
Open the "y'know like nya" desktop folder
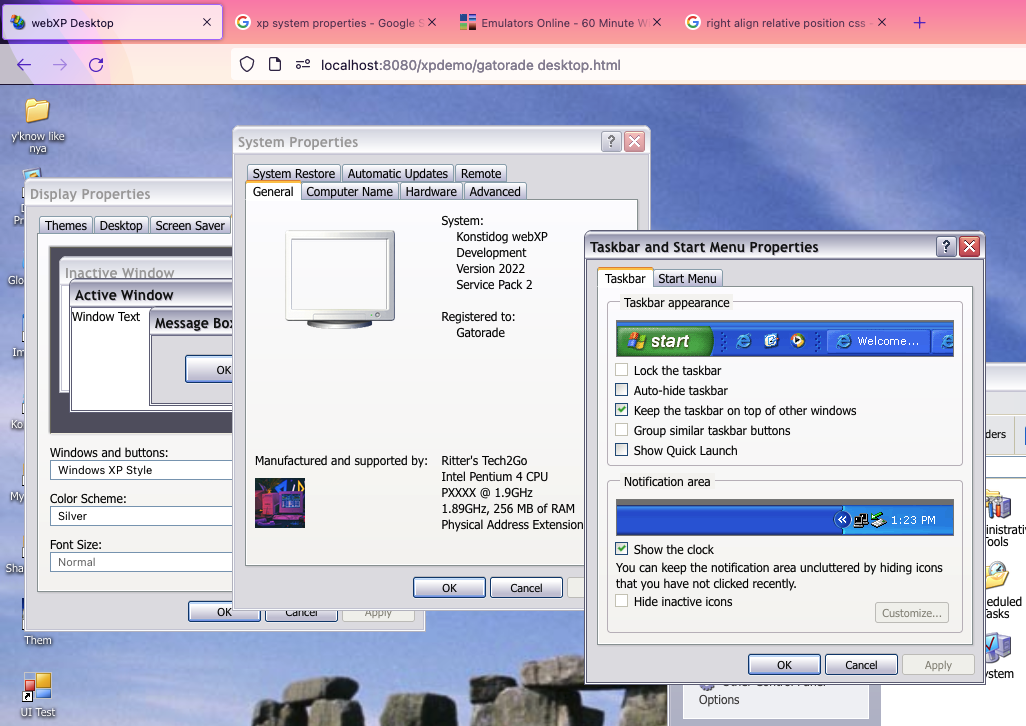[x=37, y=111]
